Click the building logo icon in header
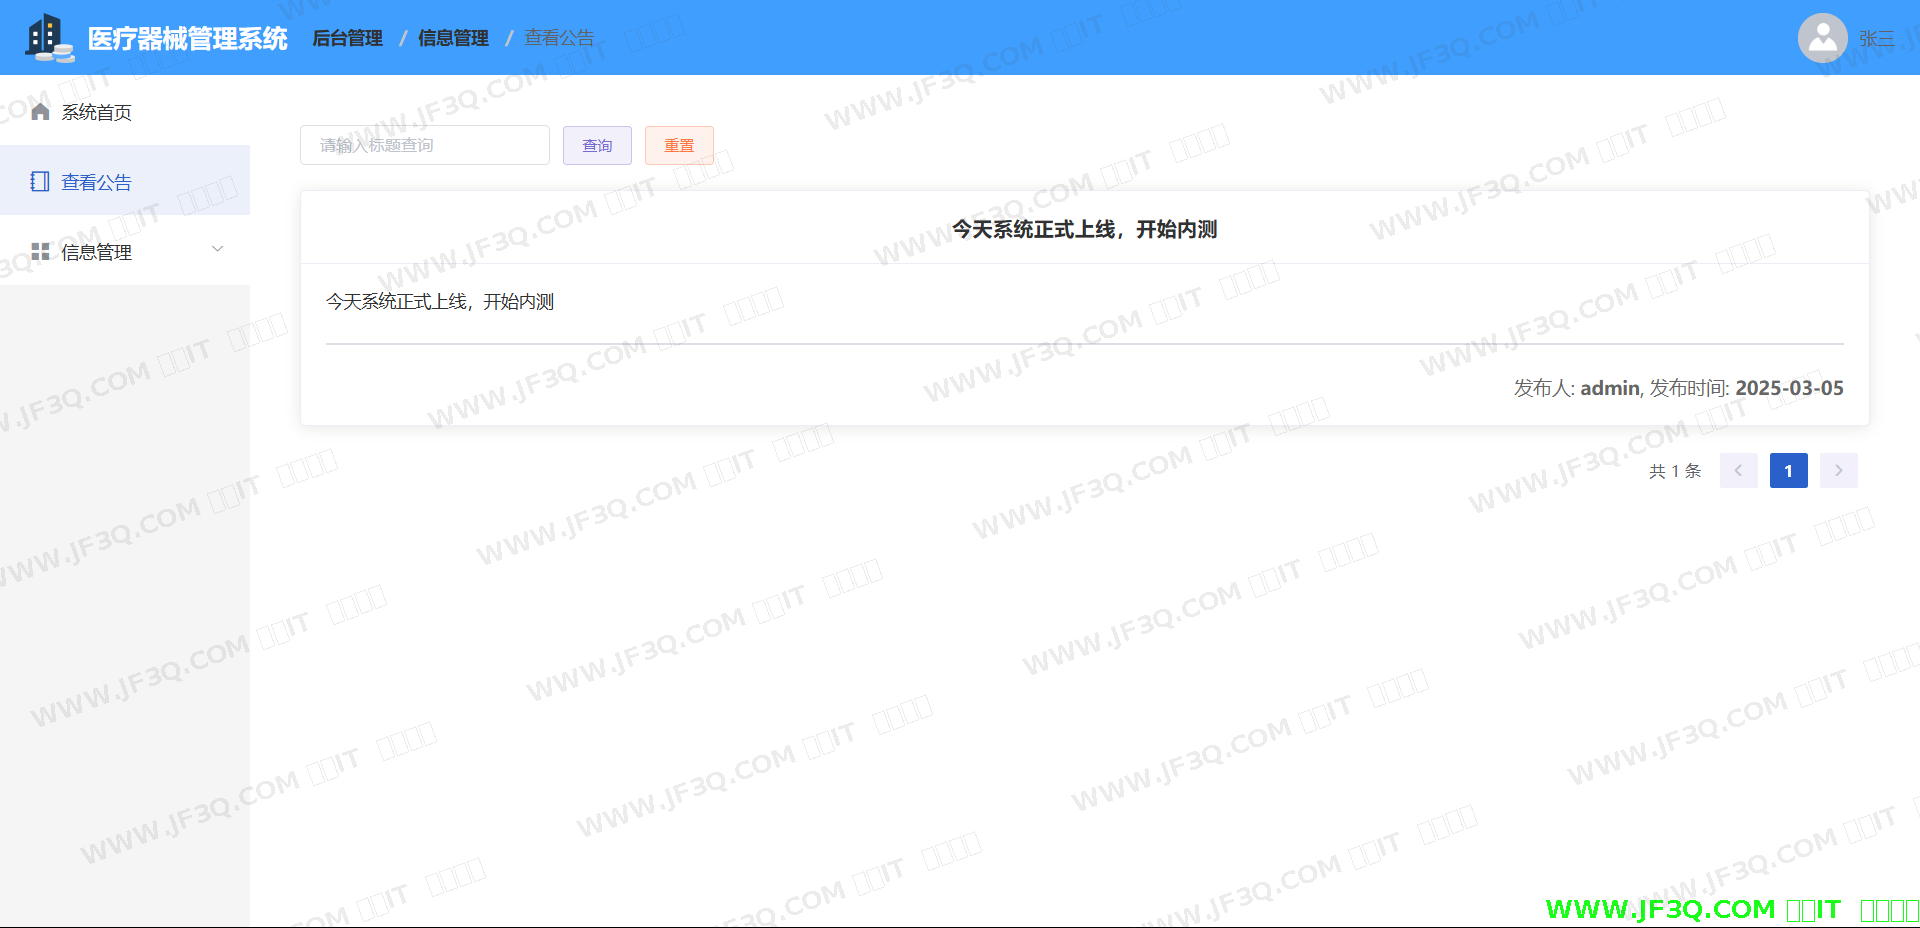 49,38
